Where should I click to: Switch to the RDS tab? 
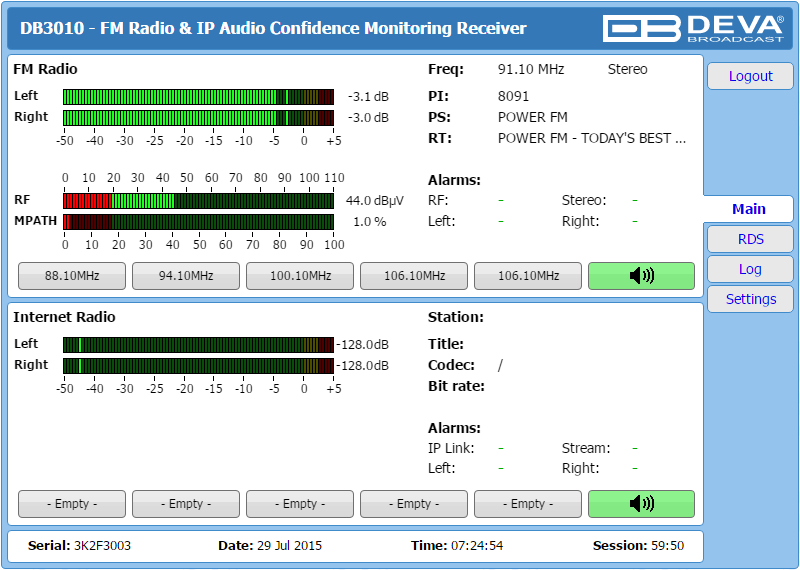pos(750,239)
